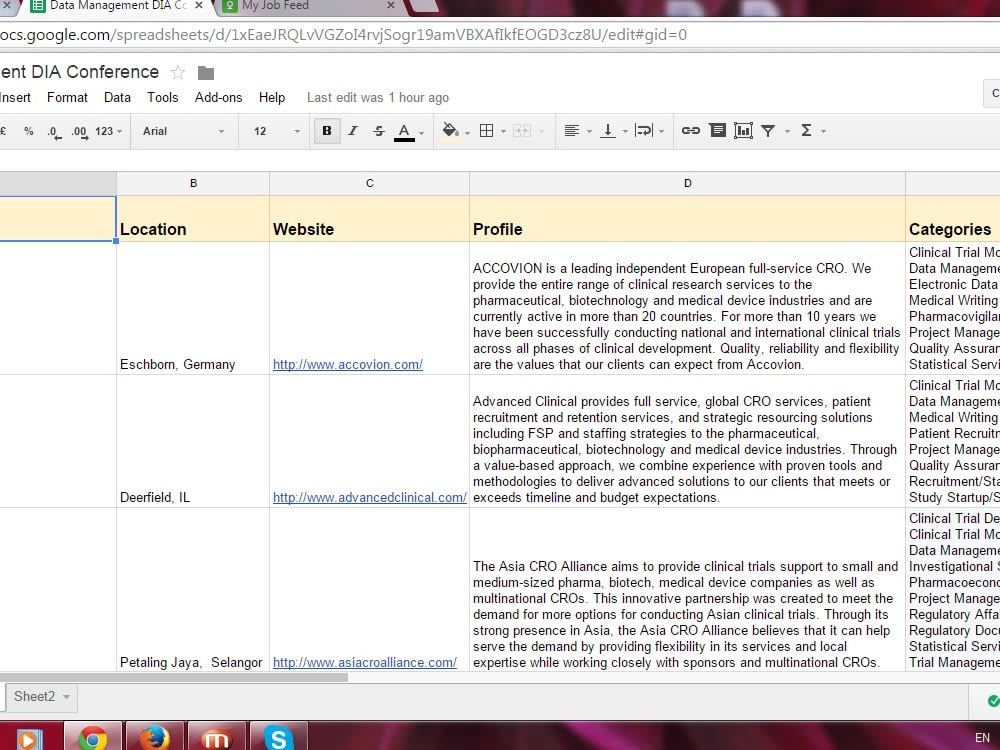Select the ACCOVION profile cell
This screenshot has width=1000, height=750.
pyautogui.click(x=688, y=308)
